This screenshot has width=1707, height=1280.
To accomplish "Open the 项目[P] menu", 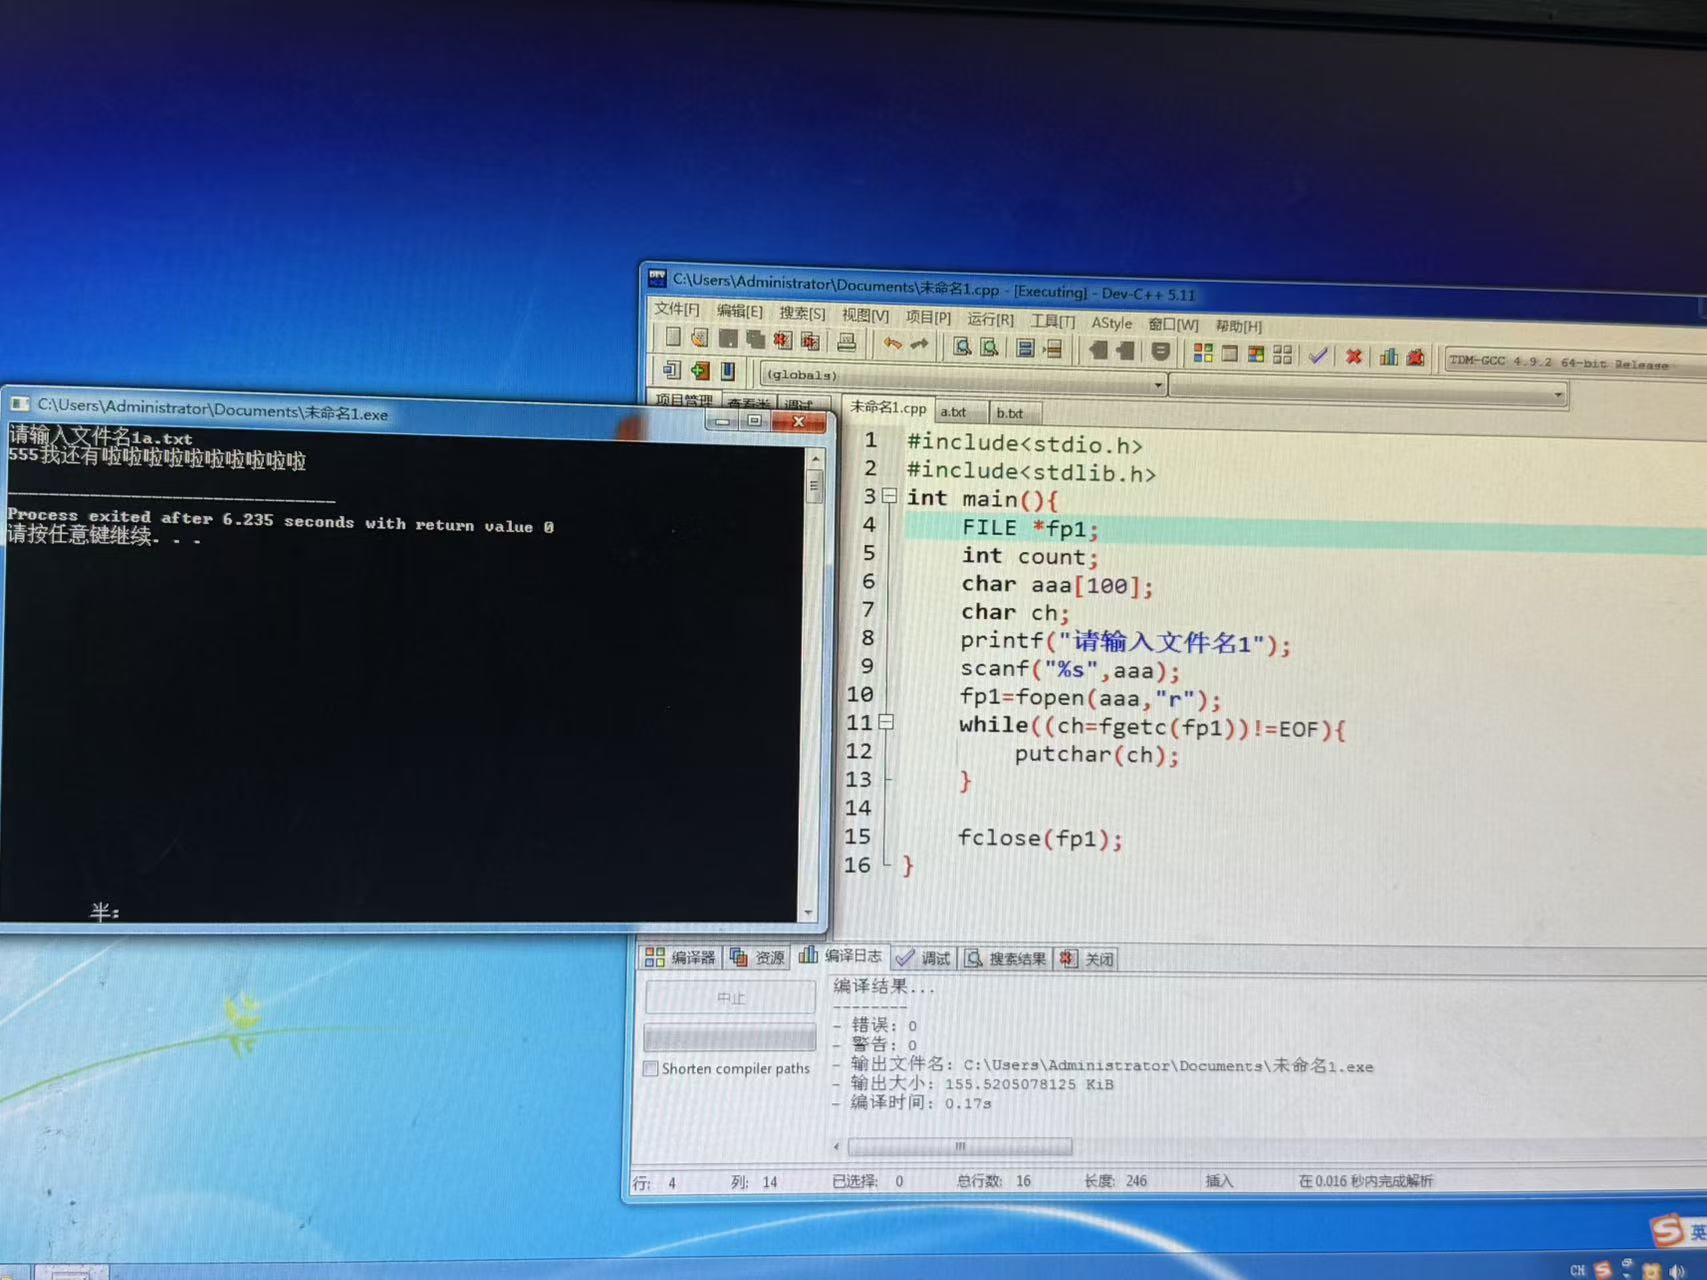I will [928, 317].
